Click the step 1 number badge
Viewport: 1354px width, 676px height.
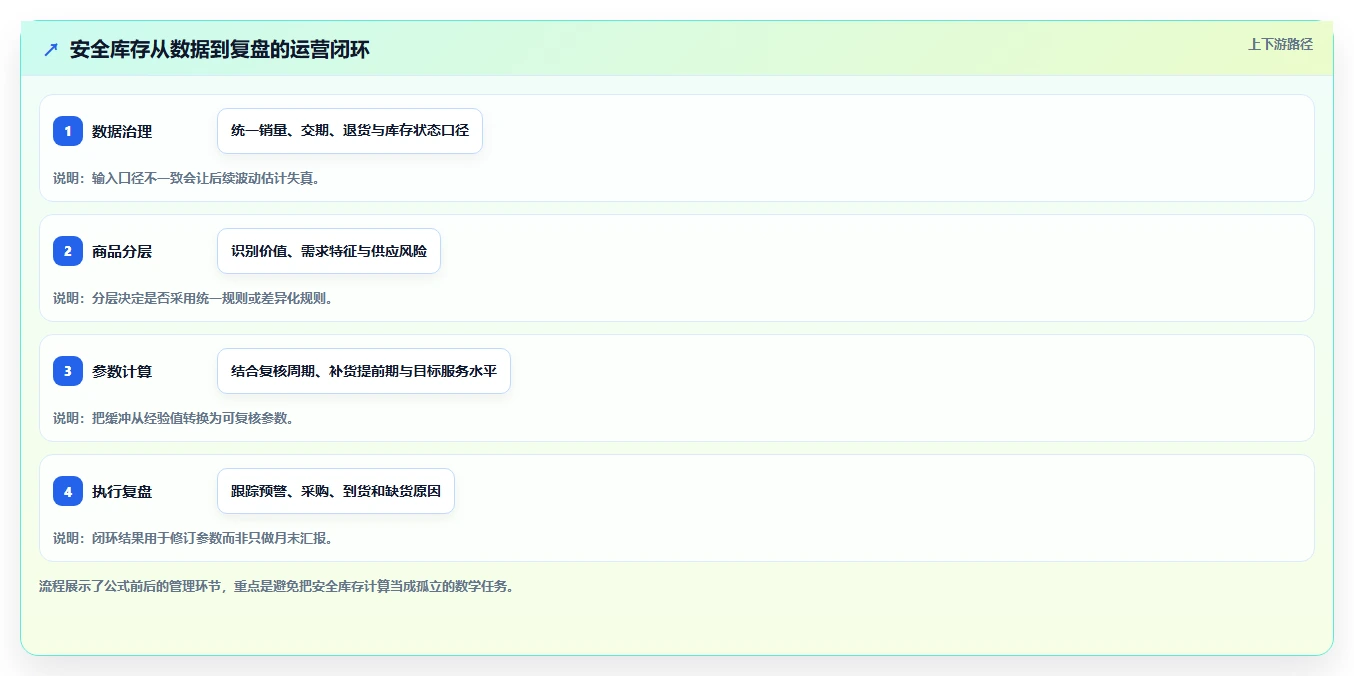(68, 131)
